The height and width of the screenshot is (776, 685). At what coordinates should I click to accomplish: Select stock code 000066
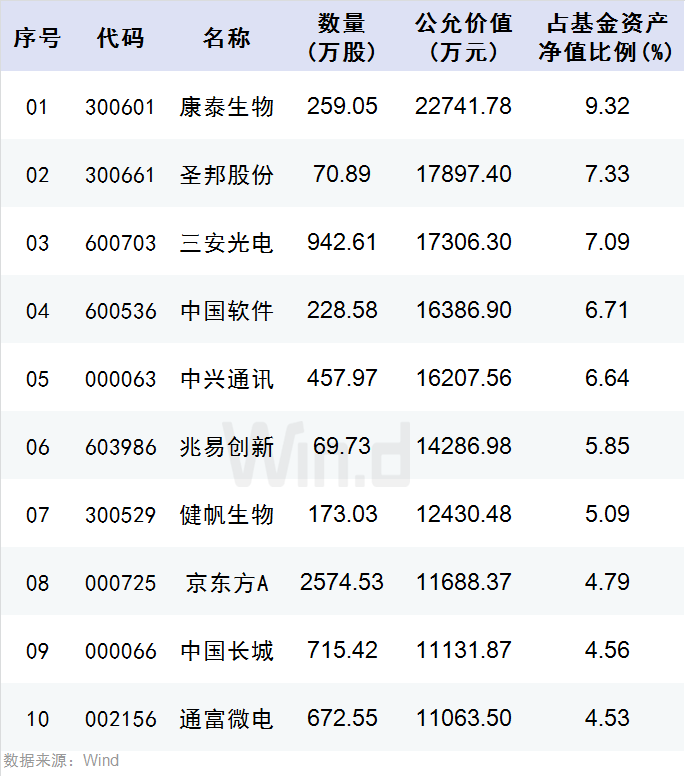point(120,651)
